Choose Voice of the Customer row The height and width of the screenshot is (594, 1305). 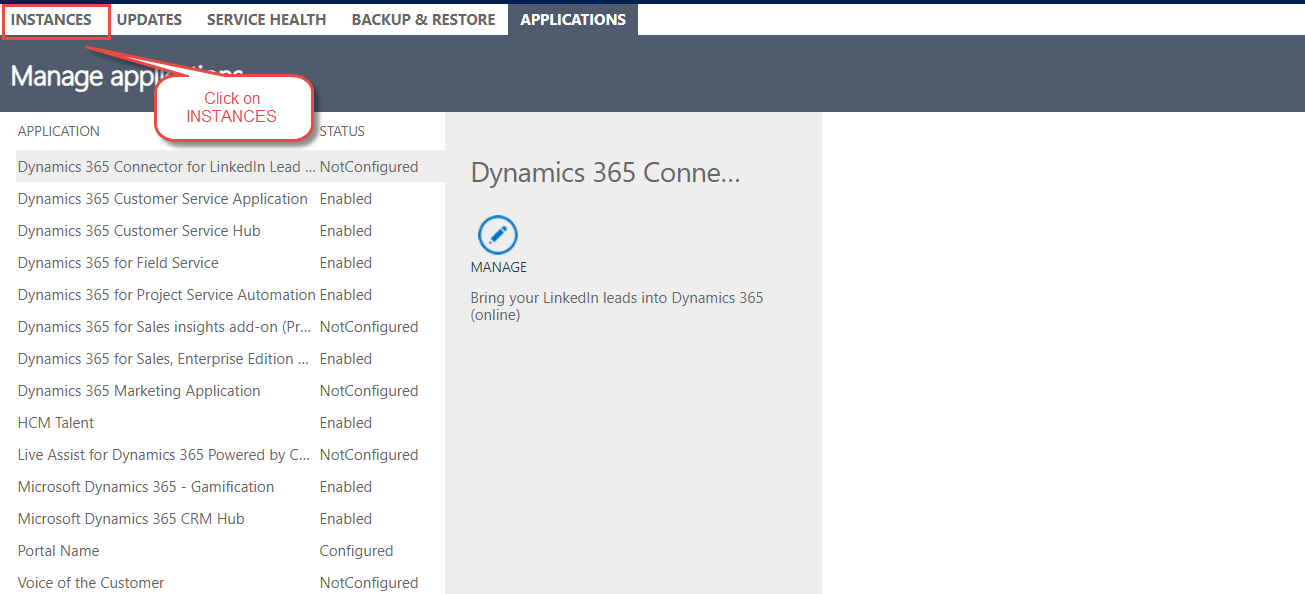[x=230, y=583]
